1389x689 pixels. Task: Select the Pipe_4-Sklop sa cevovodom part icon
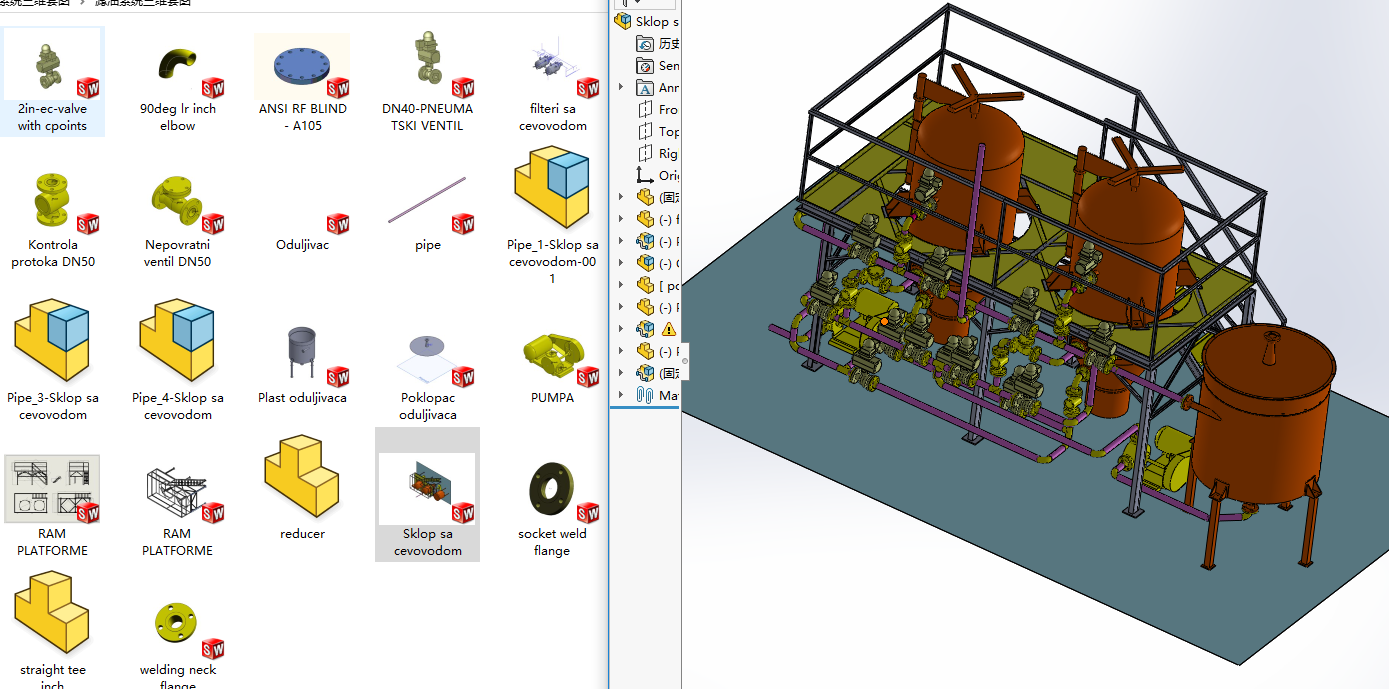tap(177, 339)
